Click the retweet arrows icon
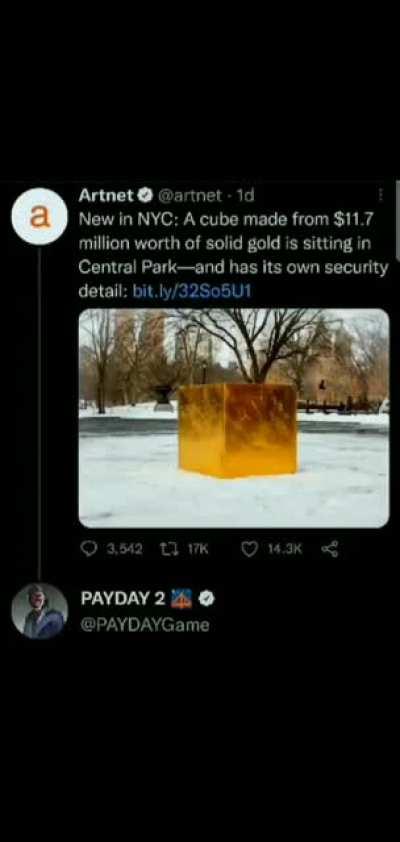This screenshot has width=400, height=842. pos(170,549)
